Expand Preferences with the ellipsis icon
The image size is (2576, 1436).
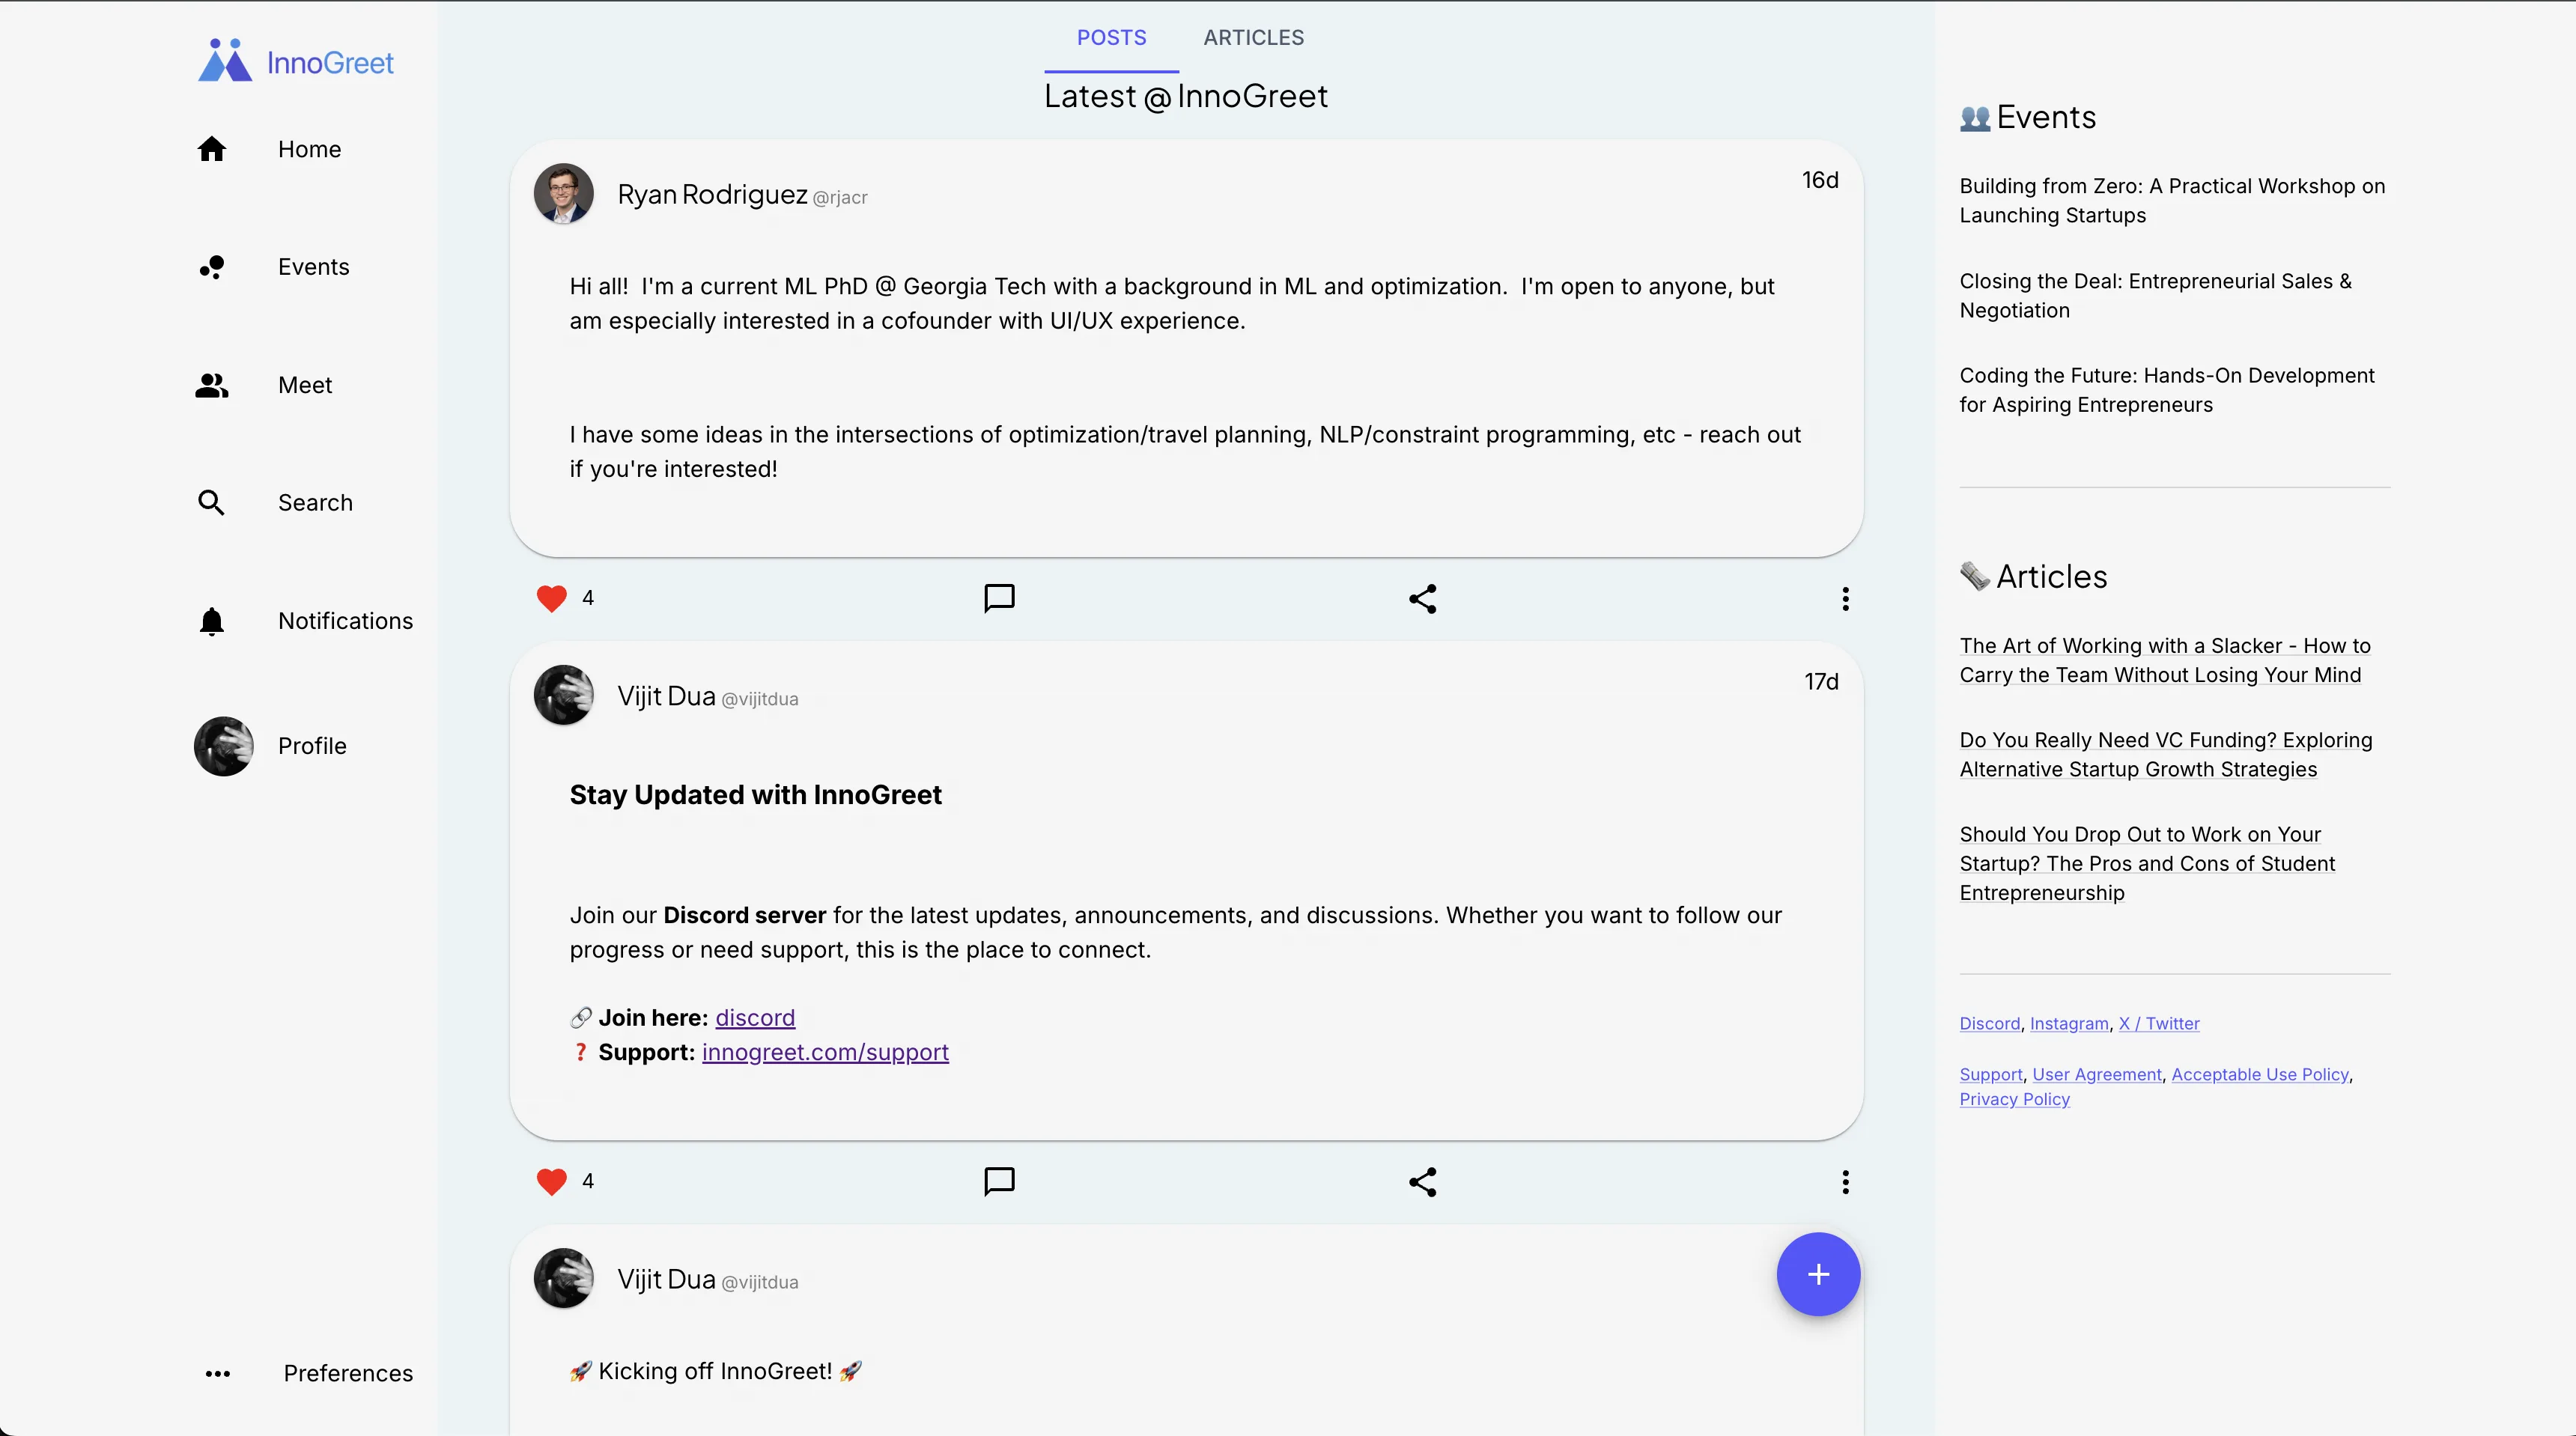[217, 1373]
